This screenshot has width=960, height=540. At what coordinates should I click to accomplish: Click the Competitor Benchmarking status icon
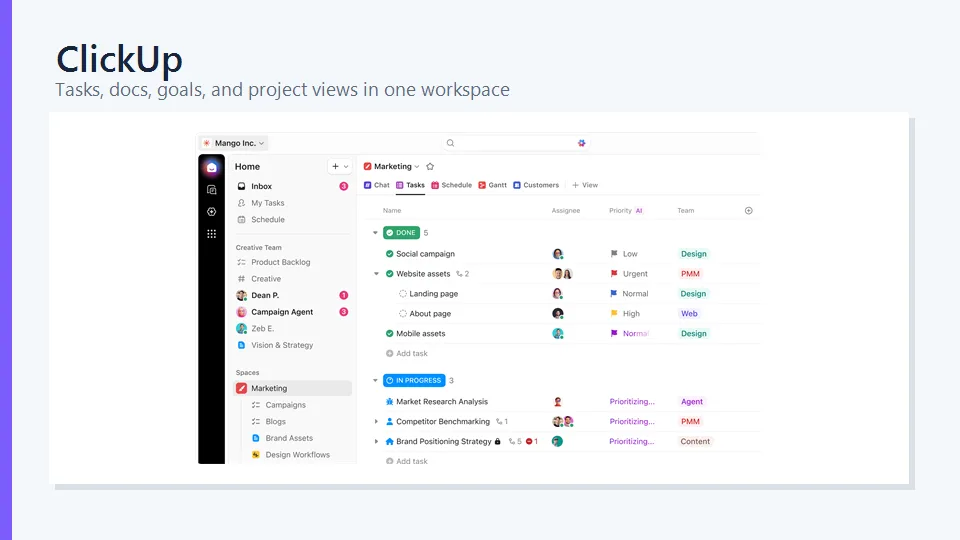coord(389,422)
